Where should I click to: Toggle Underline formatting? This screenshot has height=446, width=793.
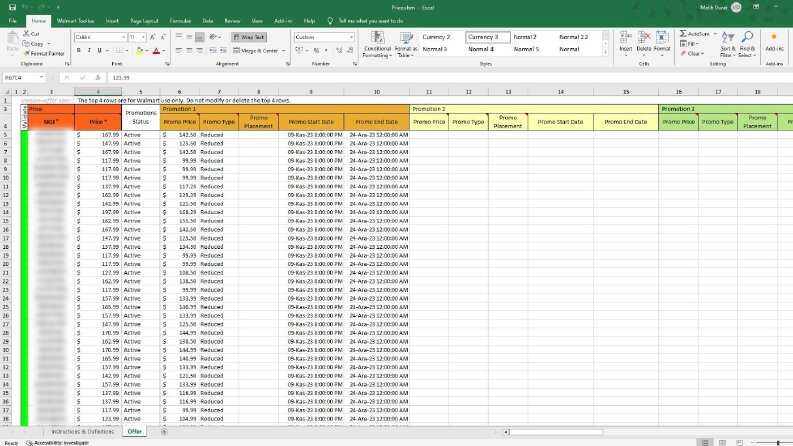(x=100, y=51)
